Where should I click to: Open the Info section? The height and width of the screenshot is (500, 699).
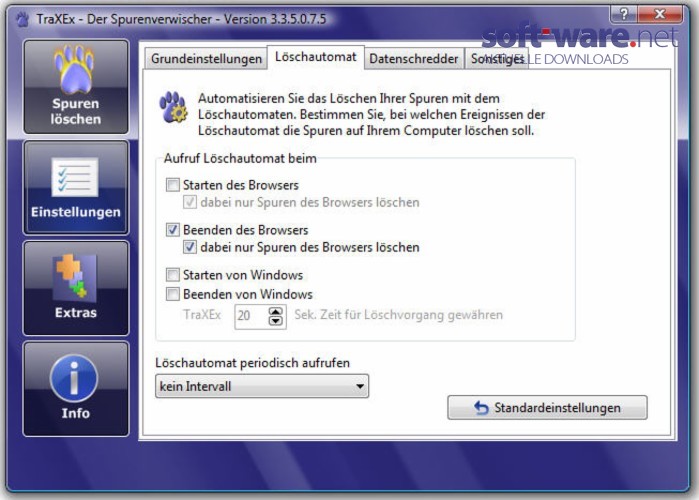pos(76,389)
